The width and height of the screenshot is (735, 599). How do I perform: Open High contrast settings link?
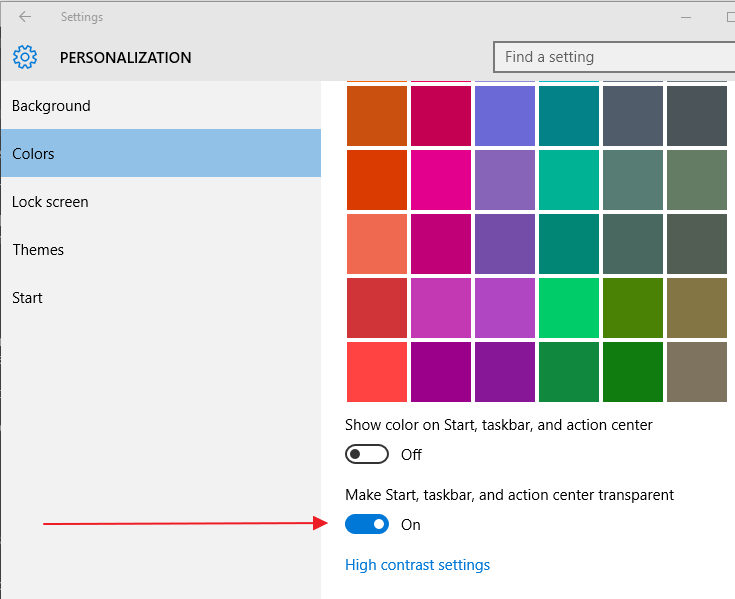click(417, 565)
